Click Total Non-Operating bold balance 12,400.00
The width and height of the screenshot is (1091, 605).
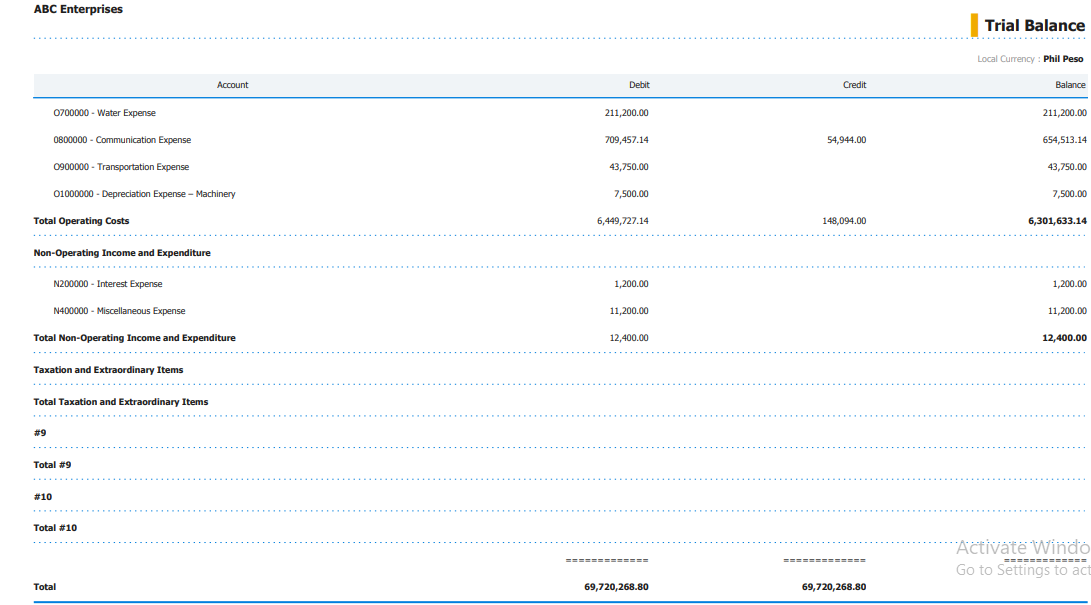coord(1064,338)
